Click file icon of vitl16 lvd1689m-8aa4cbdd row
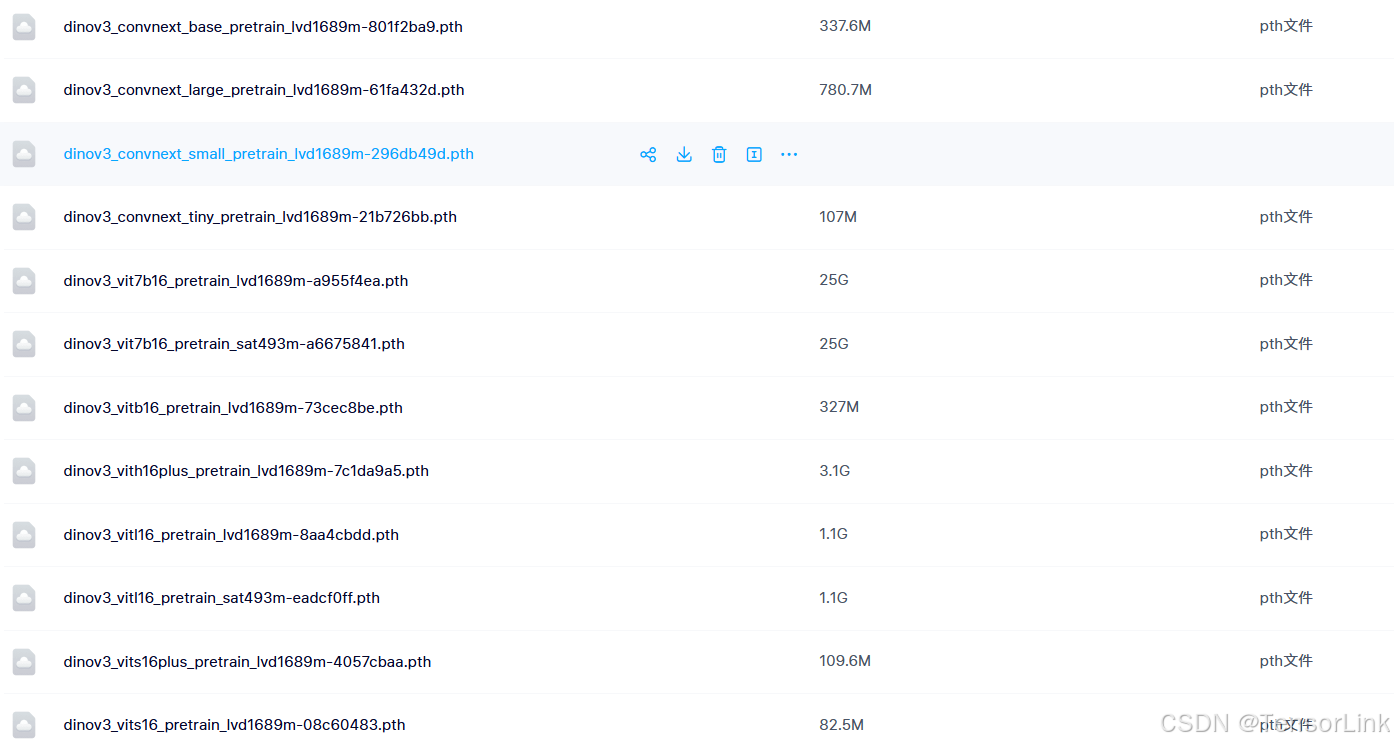1394x746 pixels. (x=24, y=535)
